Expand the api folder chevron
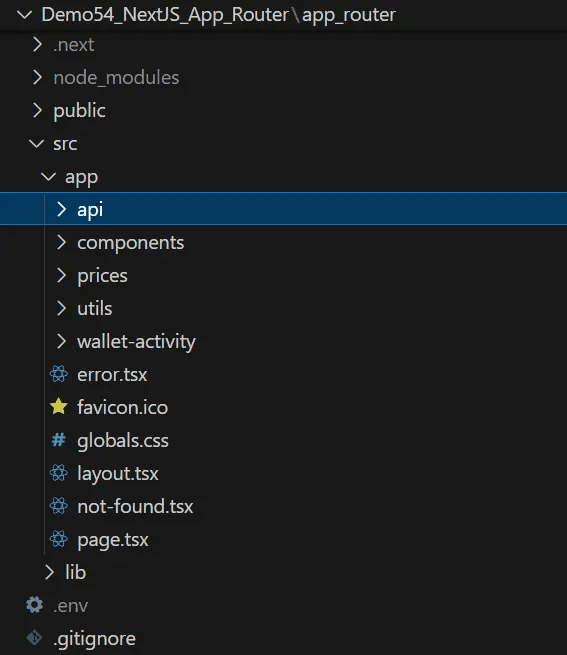 point(61,209)
